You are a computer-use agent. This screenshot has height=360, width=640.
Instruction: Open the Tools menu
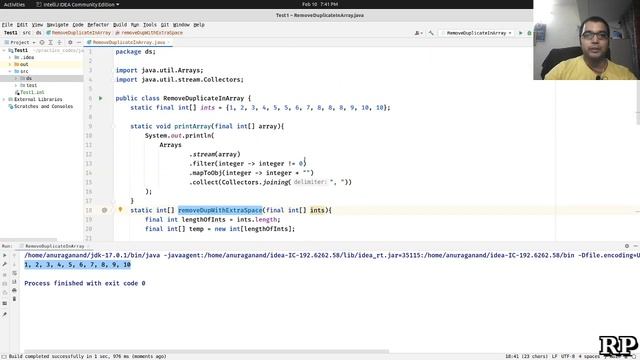point(150,25)
